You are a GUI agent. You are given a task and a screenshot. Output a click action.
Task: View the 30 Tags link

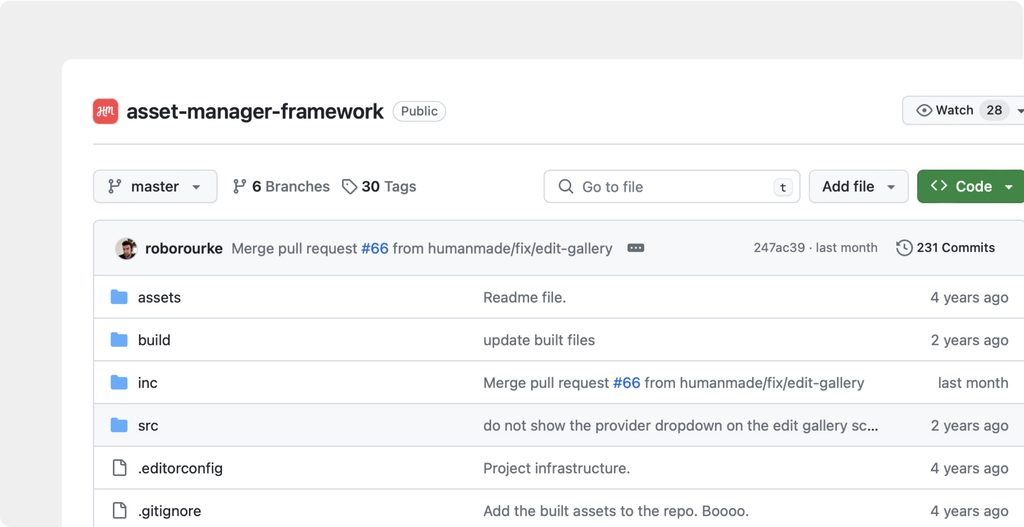(x=379, y=187)
